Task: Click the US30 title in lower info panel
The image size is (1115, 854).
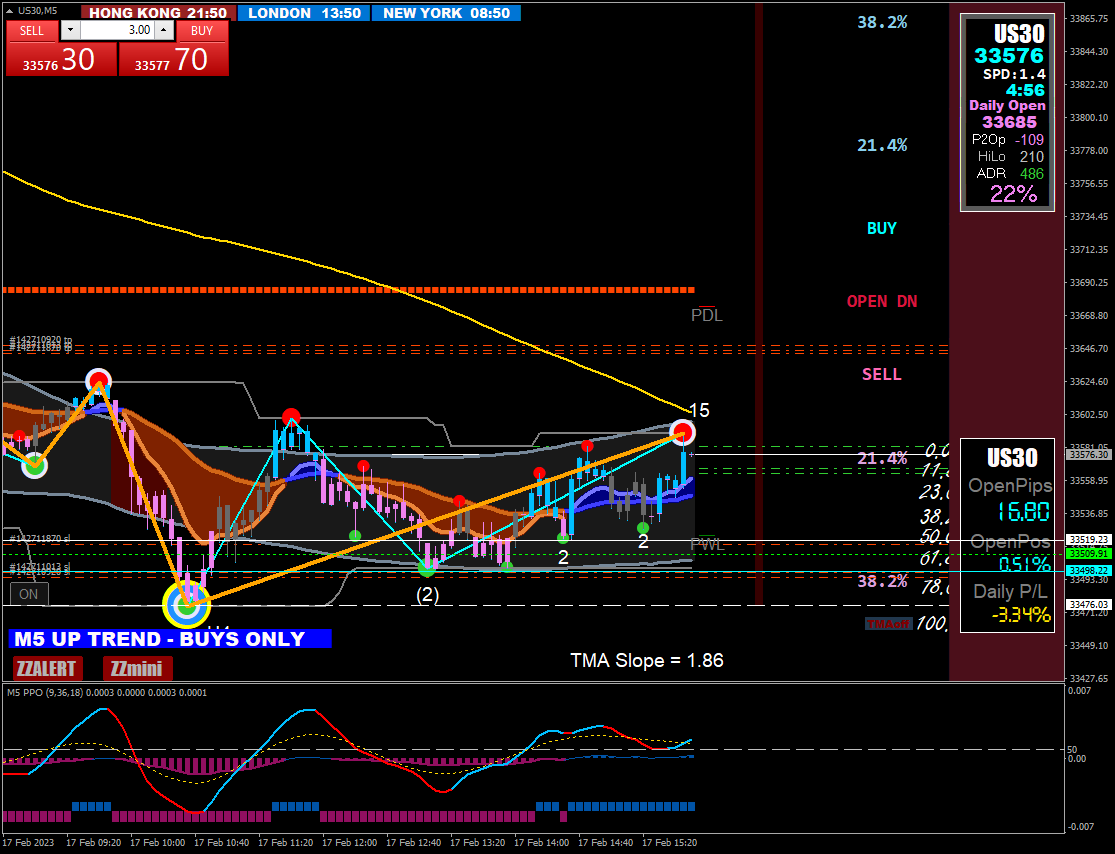Action: tap(1012, 458)
